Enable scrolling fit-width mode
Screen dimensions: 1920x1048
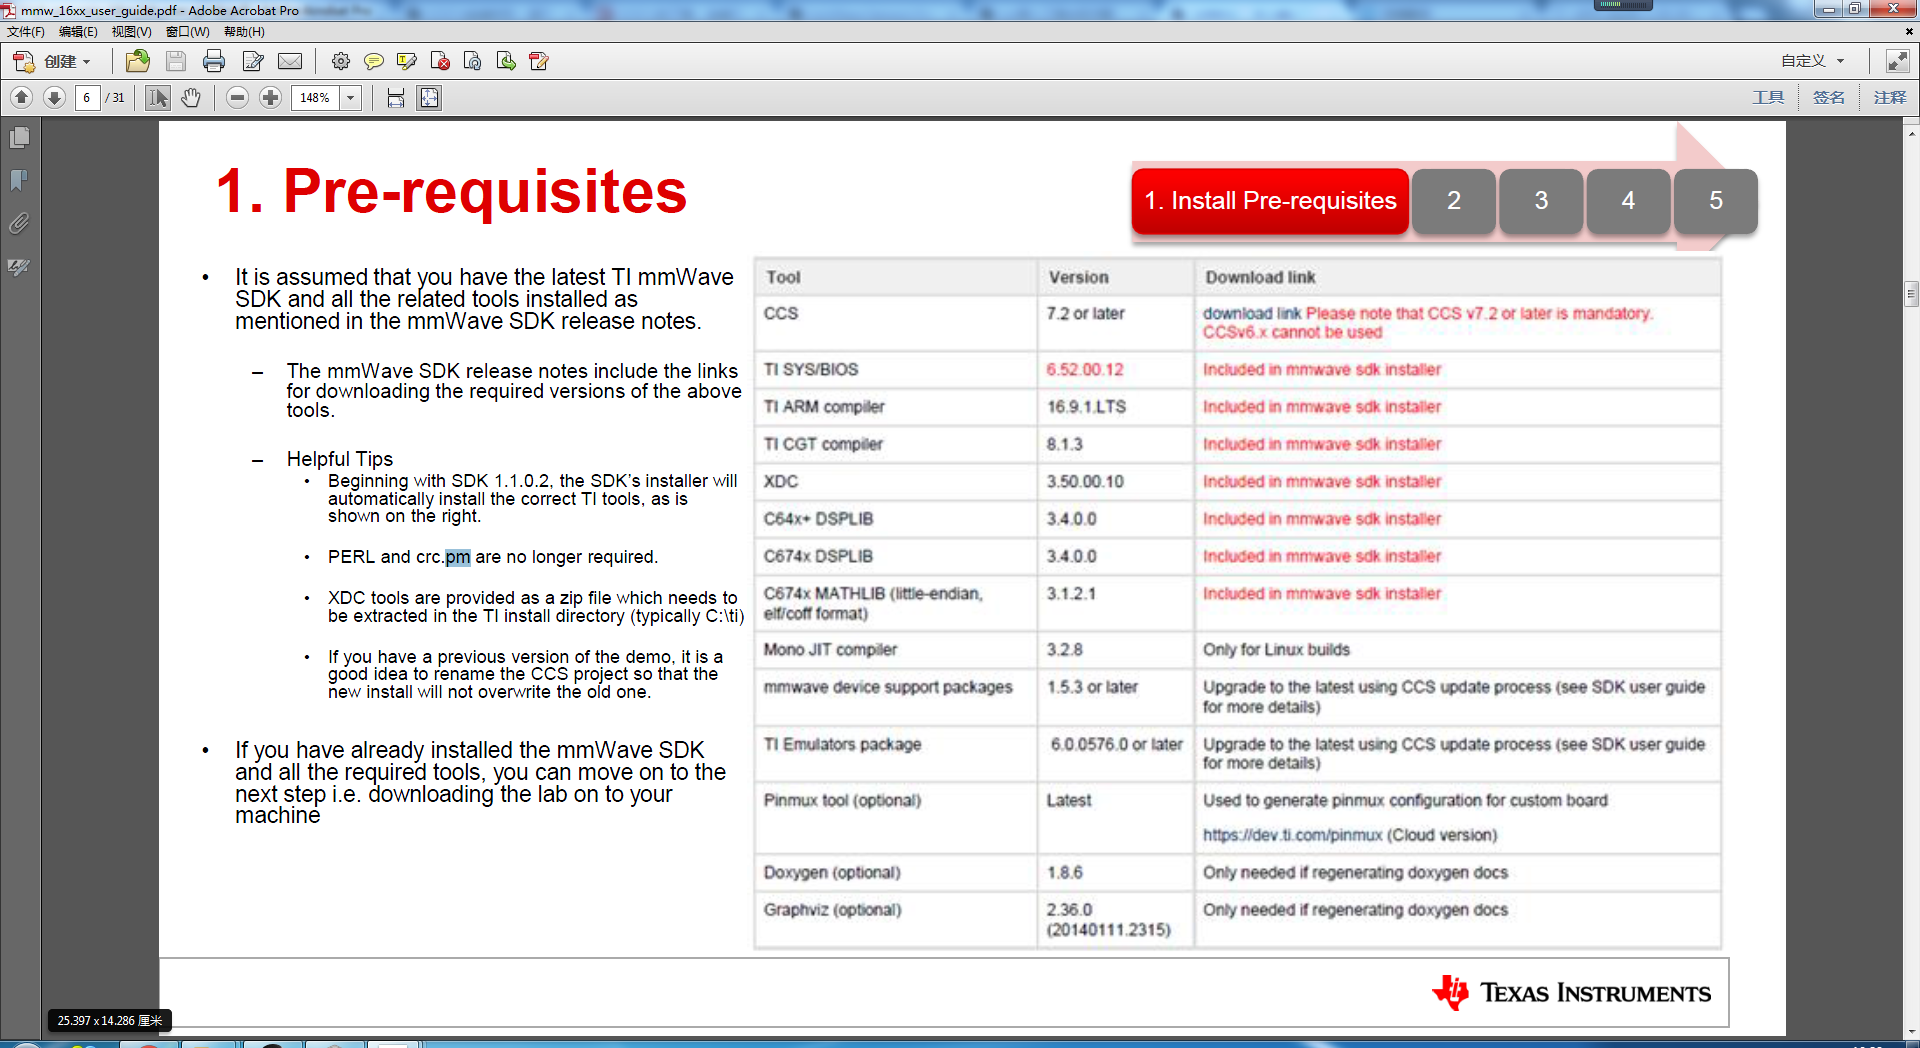pos(396,98)
